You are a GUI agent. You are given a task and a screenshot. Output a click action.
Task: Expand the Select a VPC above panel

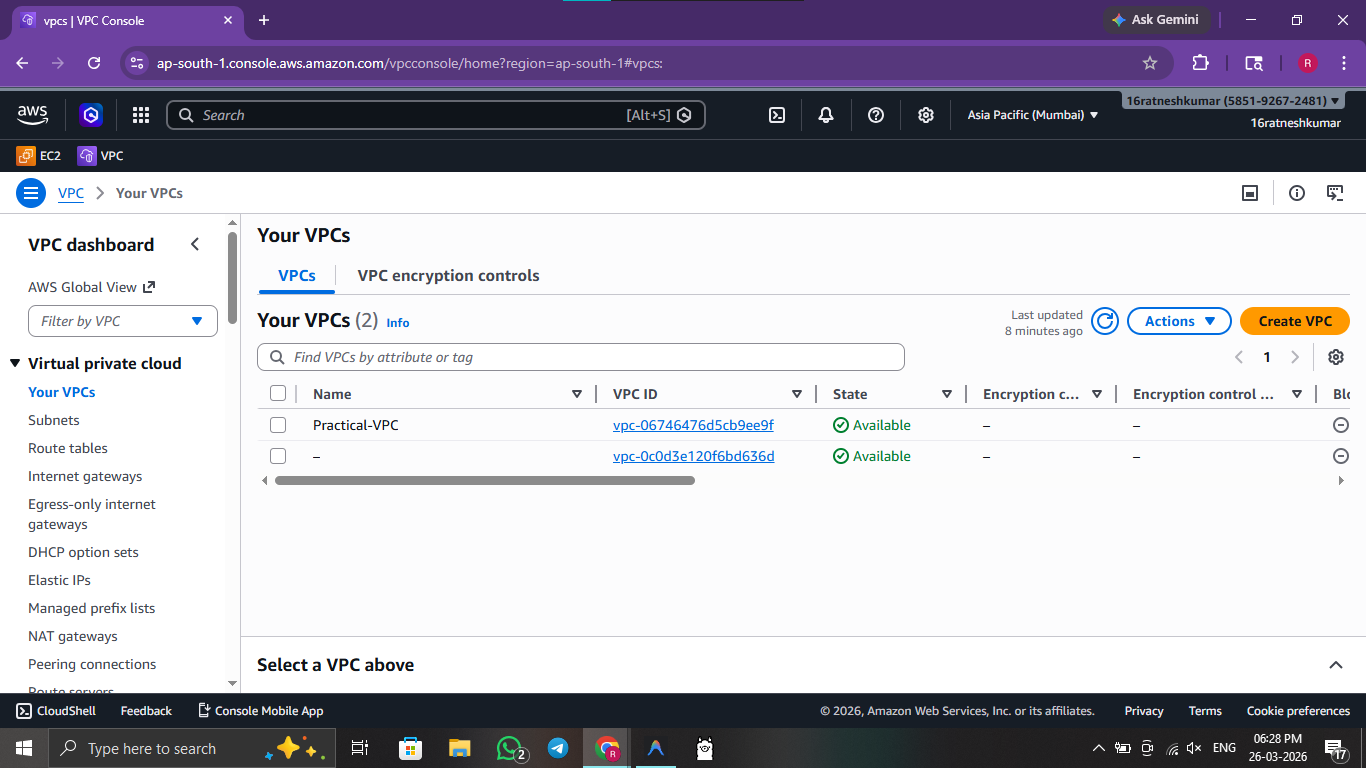coord(1335,665)
